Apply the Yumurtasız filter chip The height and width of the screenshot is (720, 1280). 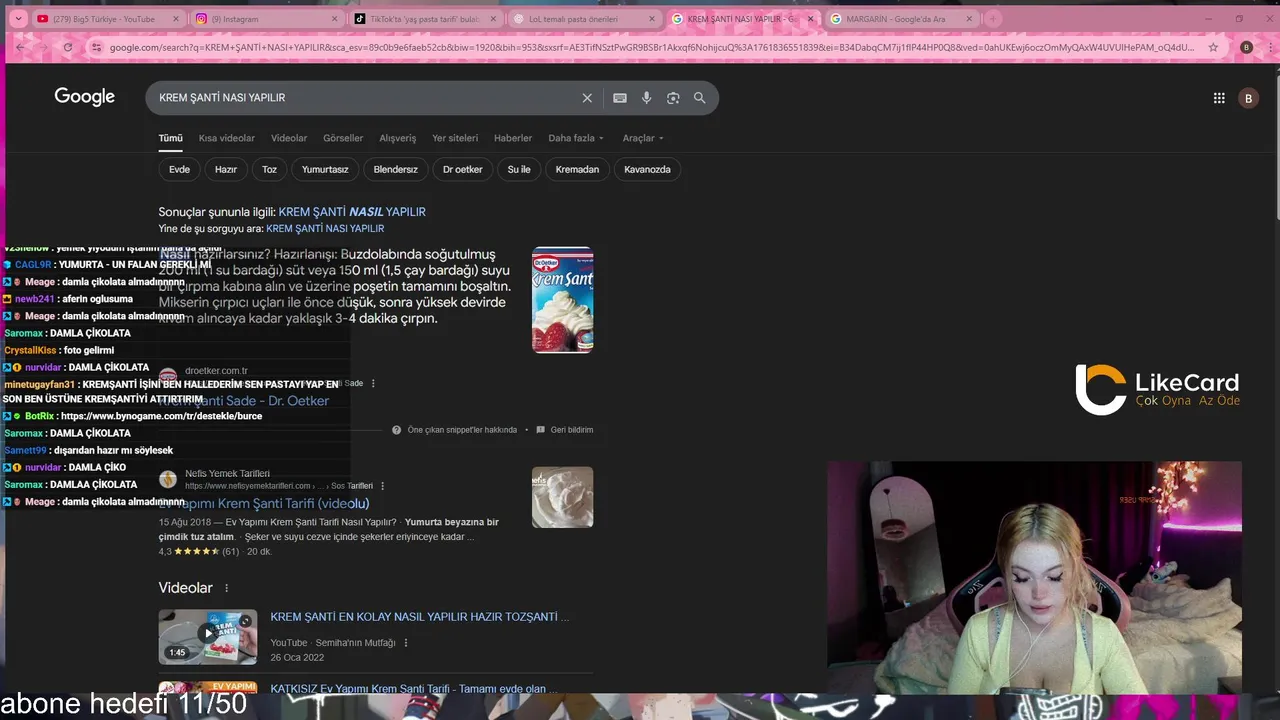coord(325,169)
